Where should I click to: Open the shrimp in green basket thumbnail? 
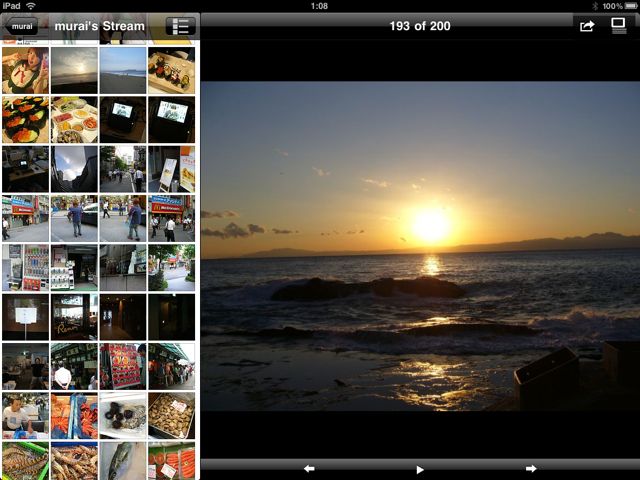(25, 461)
